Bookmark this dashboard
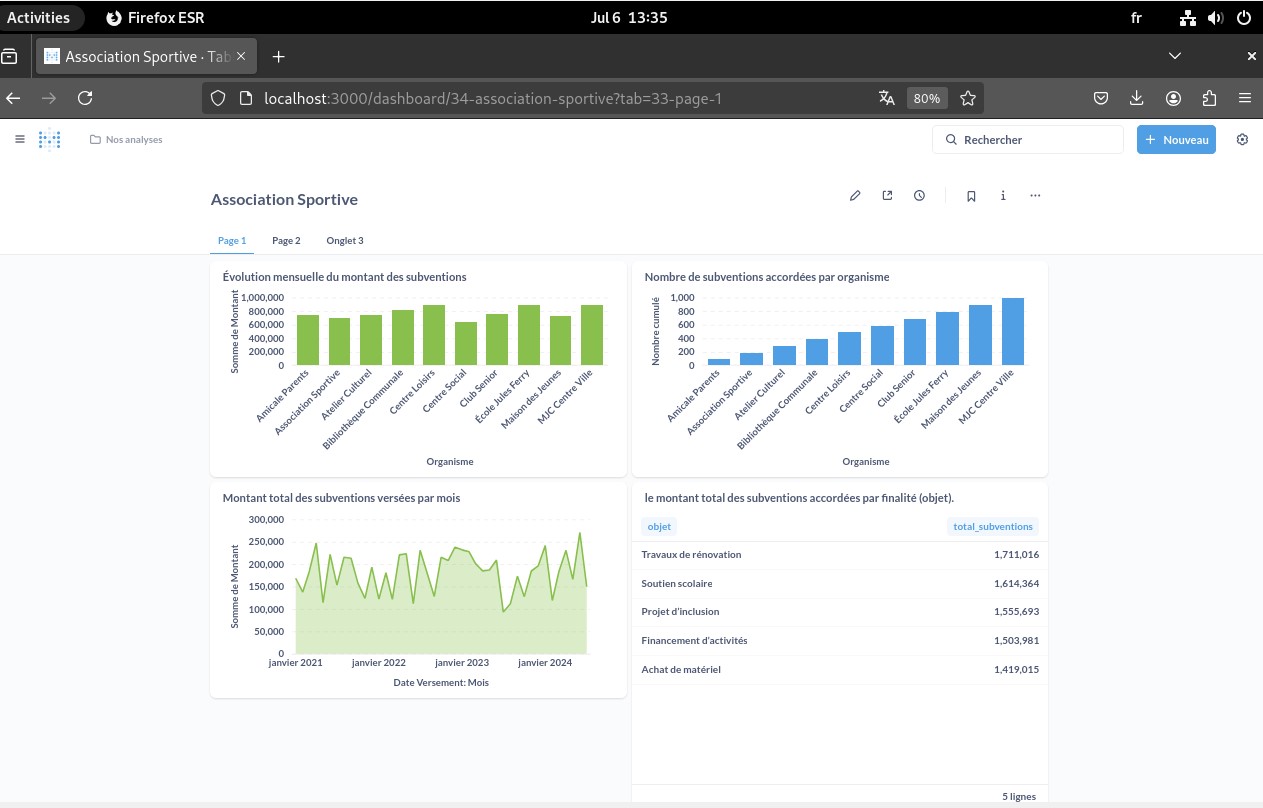The width and height of the screenshot is (1263, 808). click(971, 196)
